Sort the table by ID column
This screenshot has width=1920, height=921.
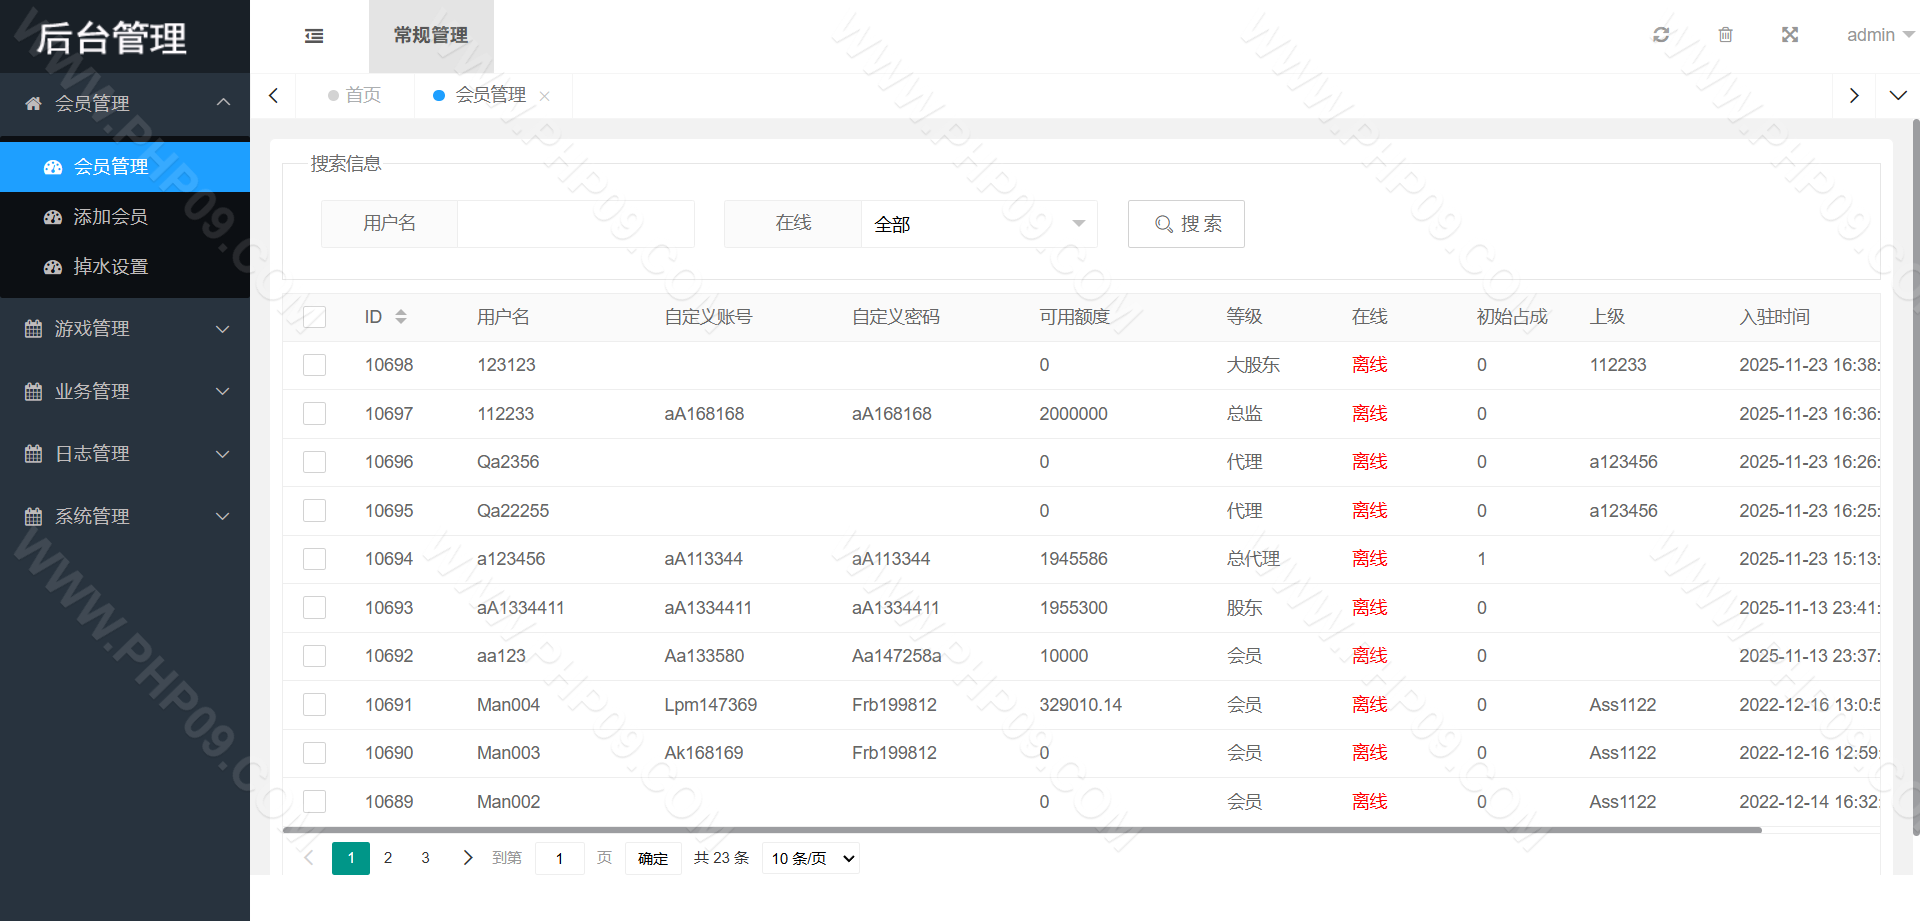[401, 317]
